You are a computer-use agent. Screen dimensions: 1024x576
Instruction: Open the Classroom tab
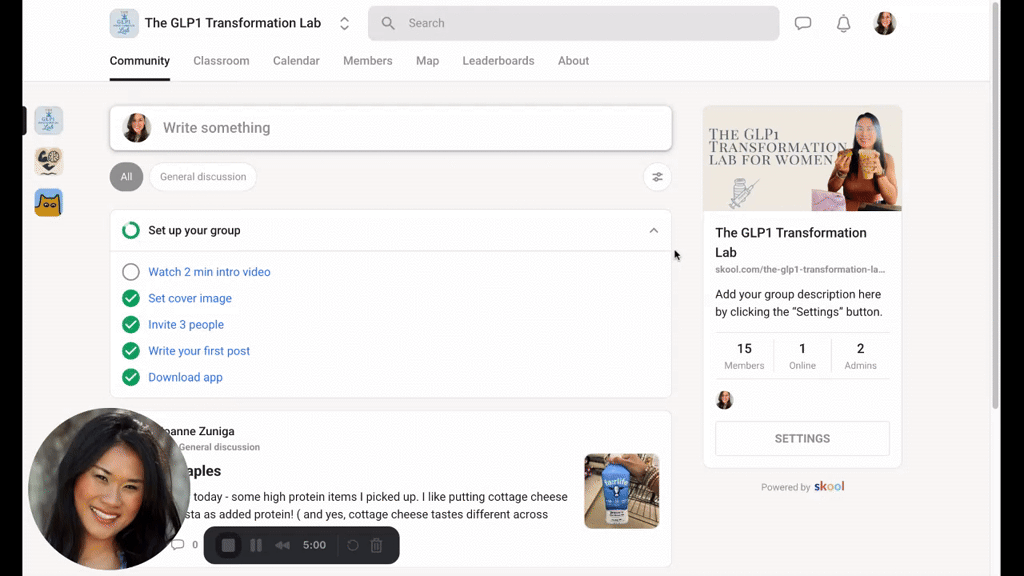(x=221, y=61)
